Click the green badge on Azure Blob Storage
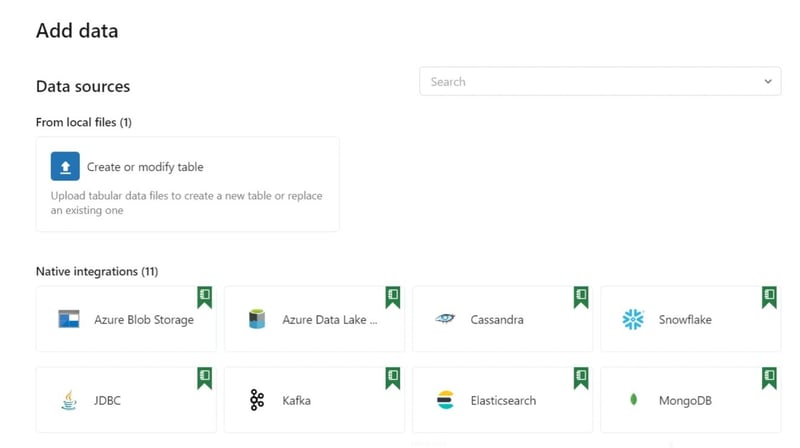This screenshot has height=448, width=800. tap(205, 297)
